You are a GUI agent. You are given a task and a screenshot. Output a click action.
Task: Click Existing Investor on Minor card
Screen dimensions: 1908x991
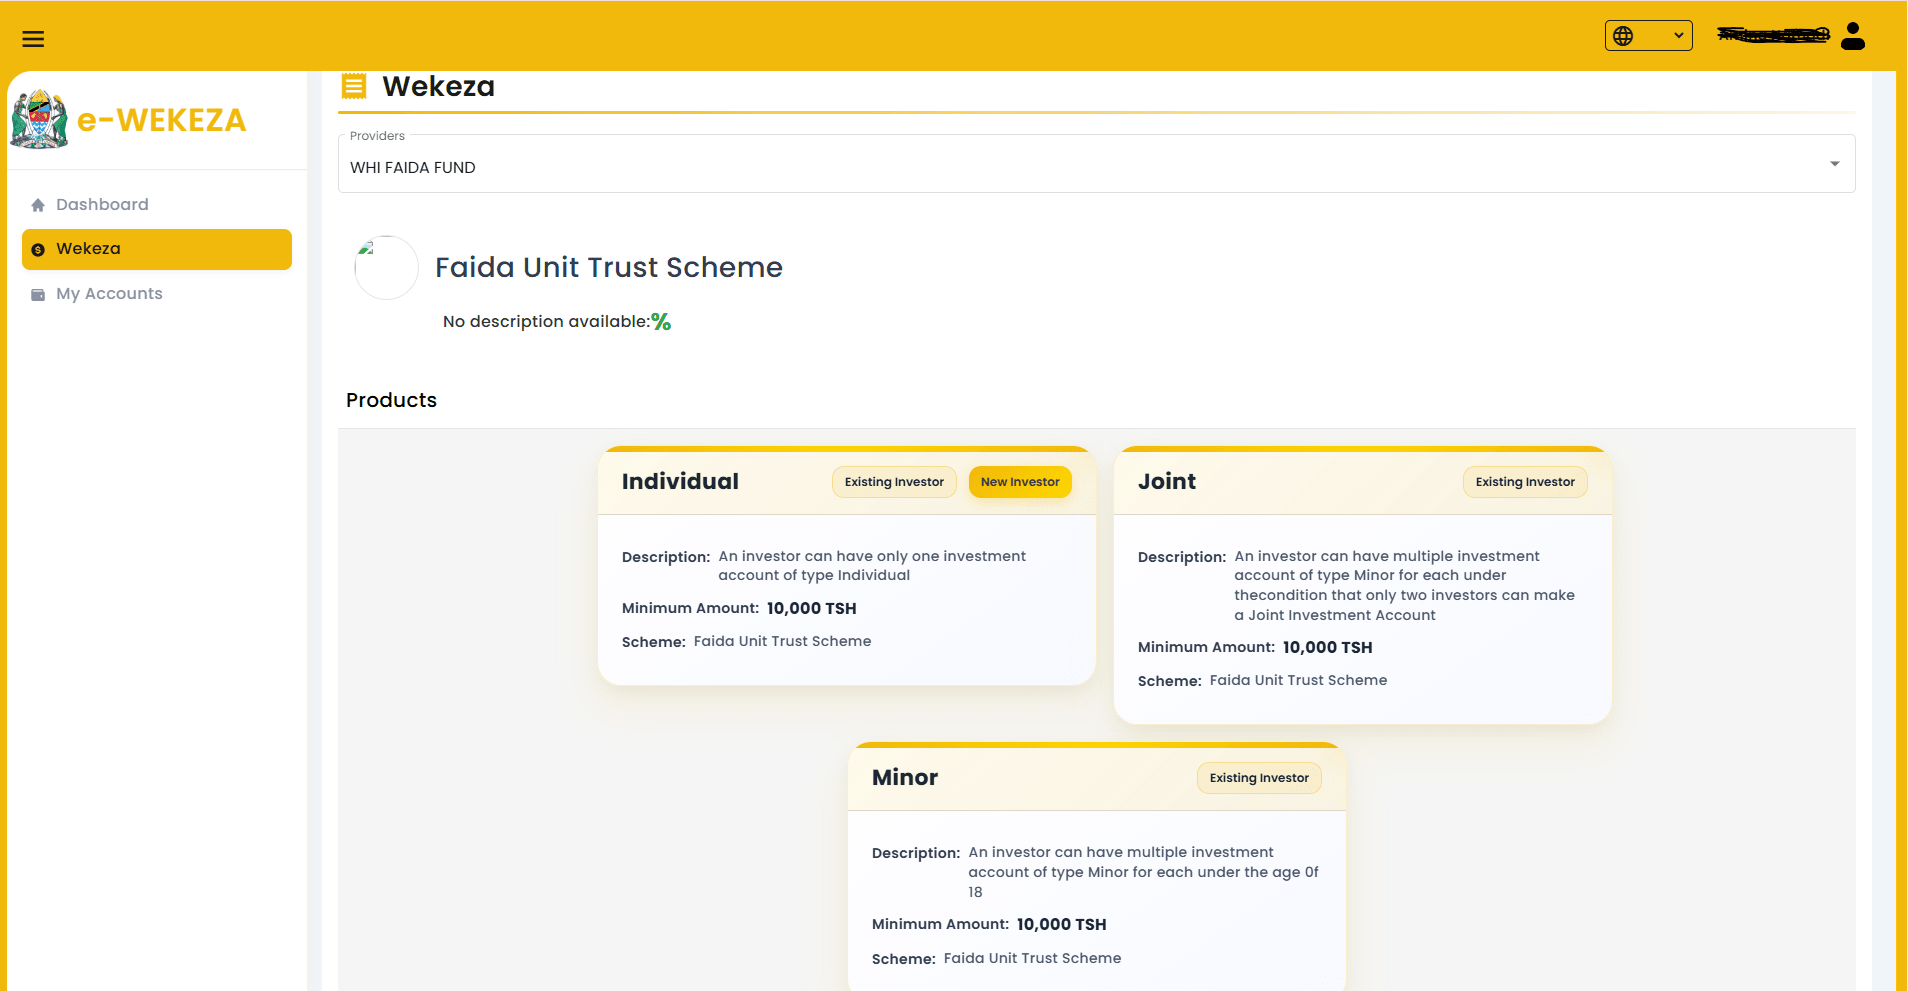click(1258, 778)
